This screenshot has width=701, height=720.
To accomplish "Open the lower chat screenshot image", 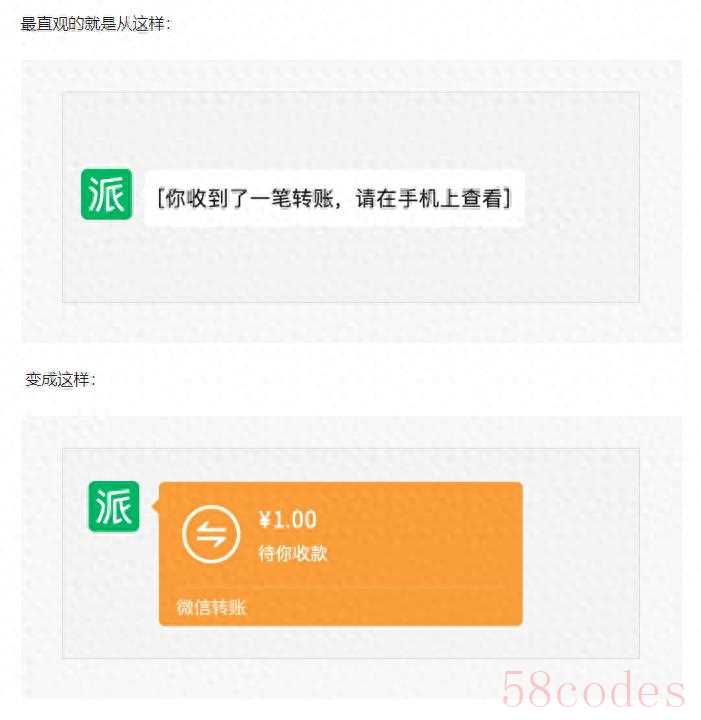I will coord(351,557).
